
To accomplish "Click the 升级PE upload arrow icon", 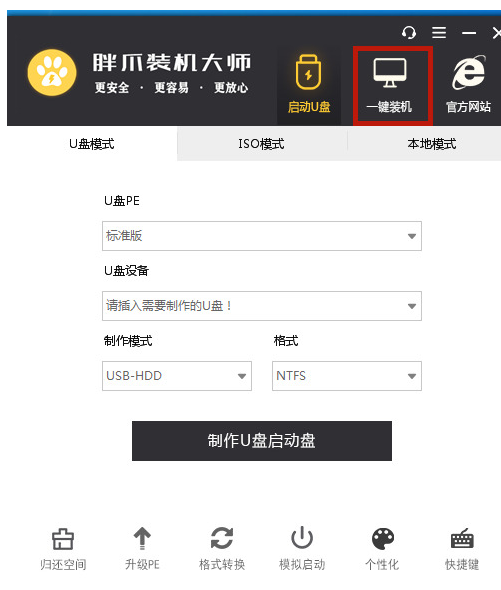I will point(142,538).
